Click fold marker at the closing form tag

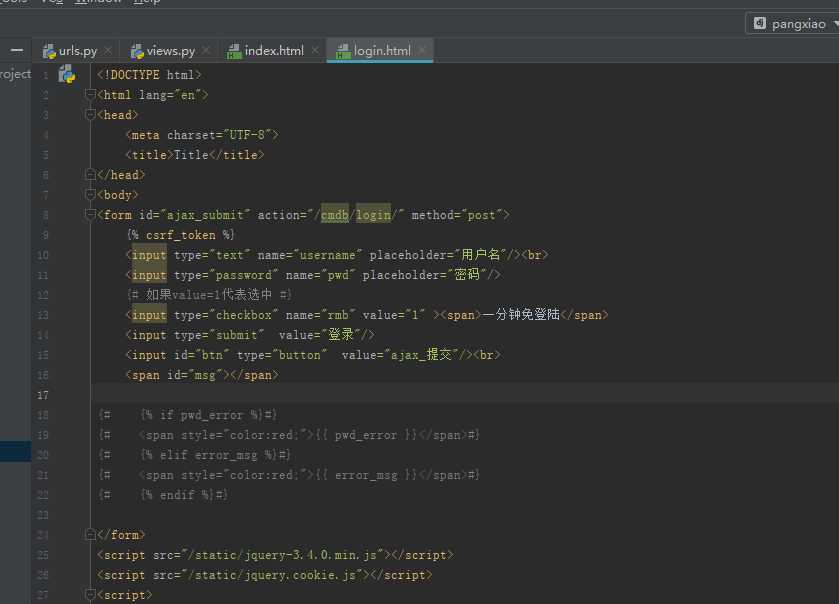click(x=90, y=534)
